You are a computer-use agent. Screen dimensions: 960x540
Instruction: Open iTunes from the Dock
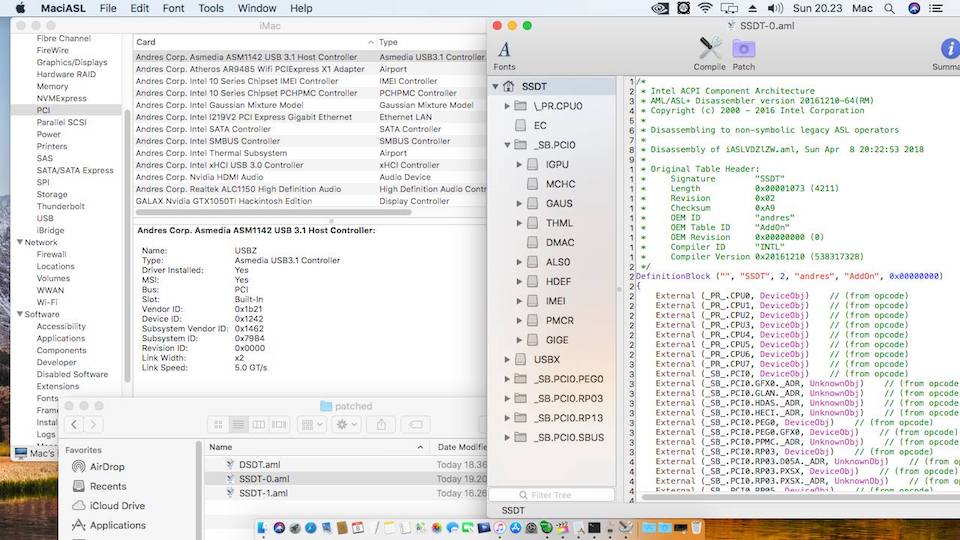[500, 528]
